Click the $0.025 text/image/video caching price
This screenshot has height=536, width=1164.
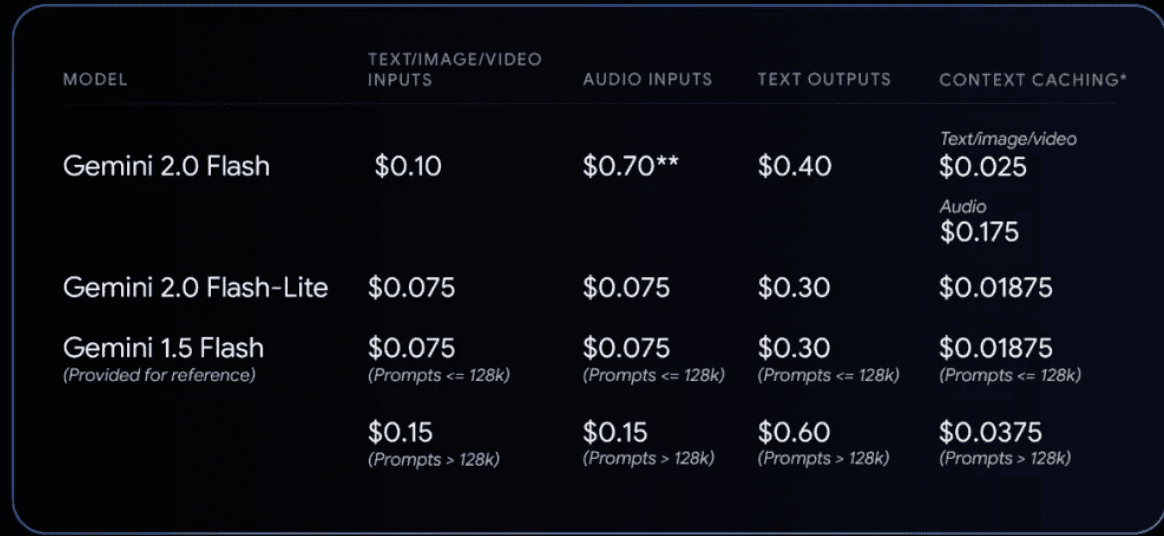point(983,166)
